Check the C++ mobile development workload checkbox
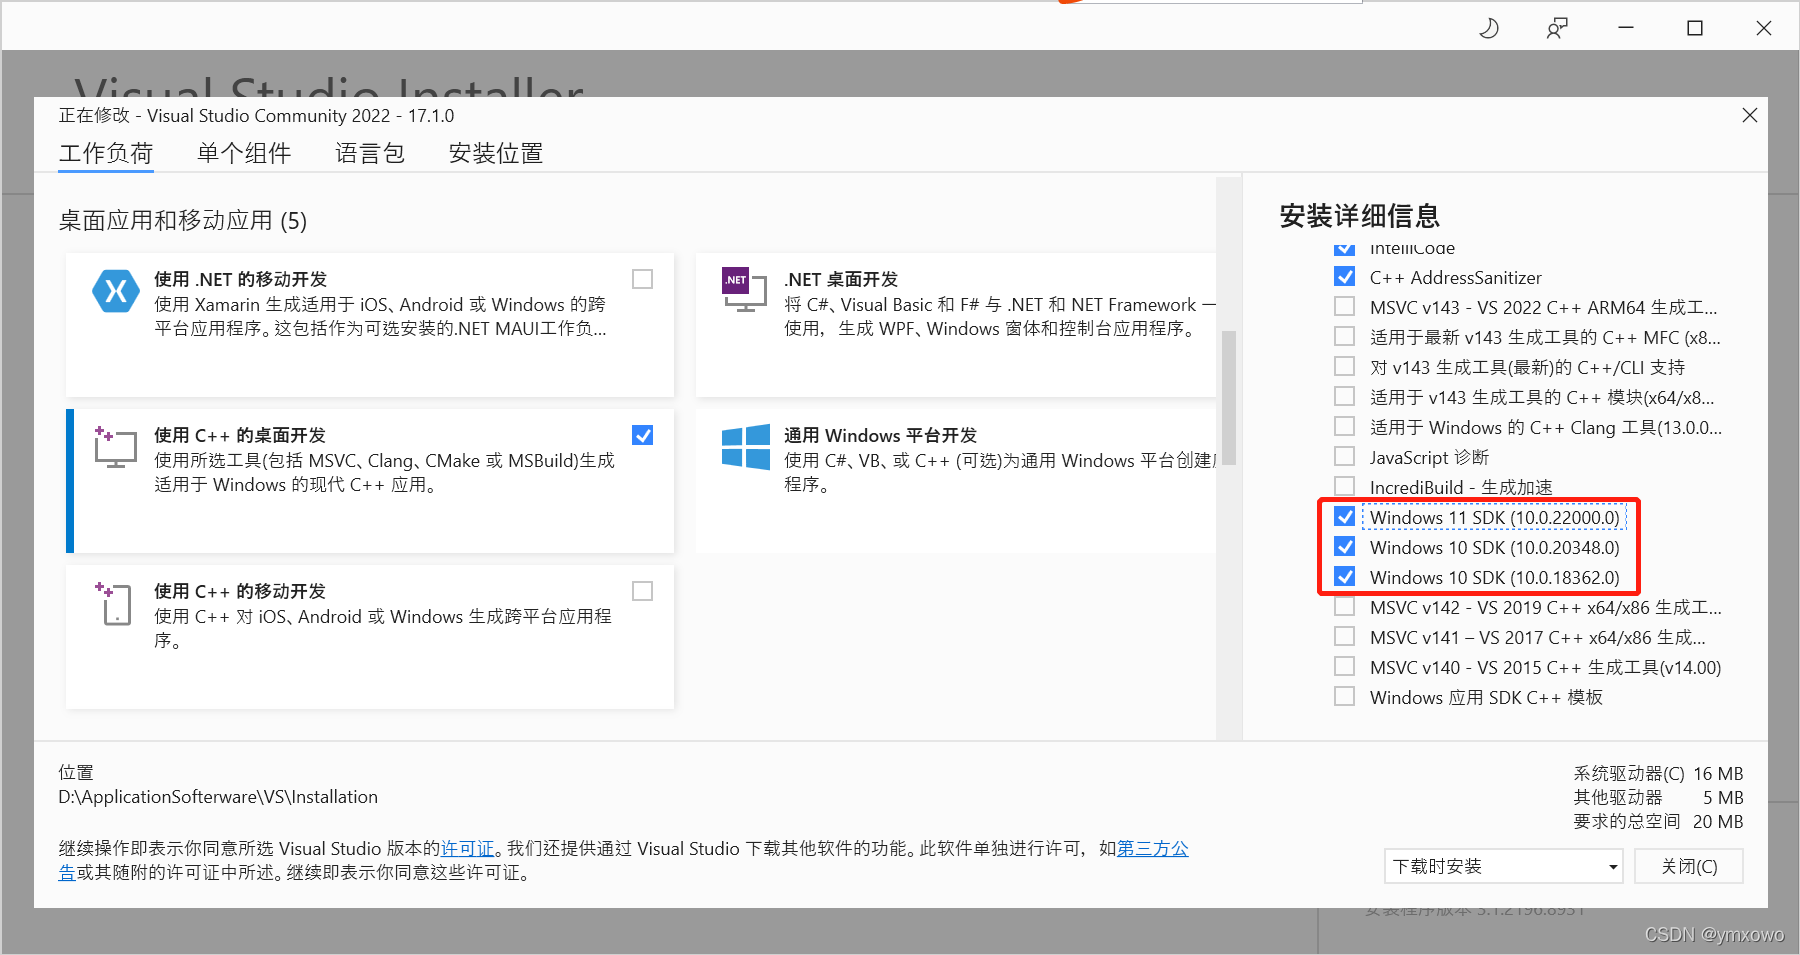Viewport: 1800px width, 955px height. coord(643,591)
